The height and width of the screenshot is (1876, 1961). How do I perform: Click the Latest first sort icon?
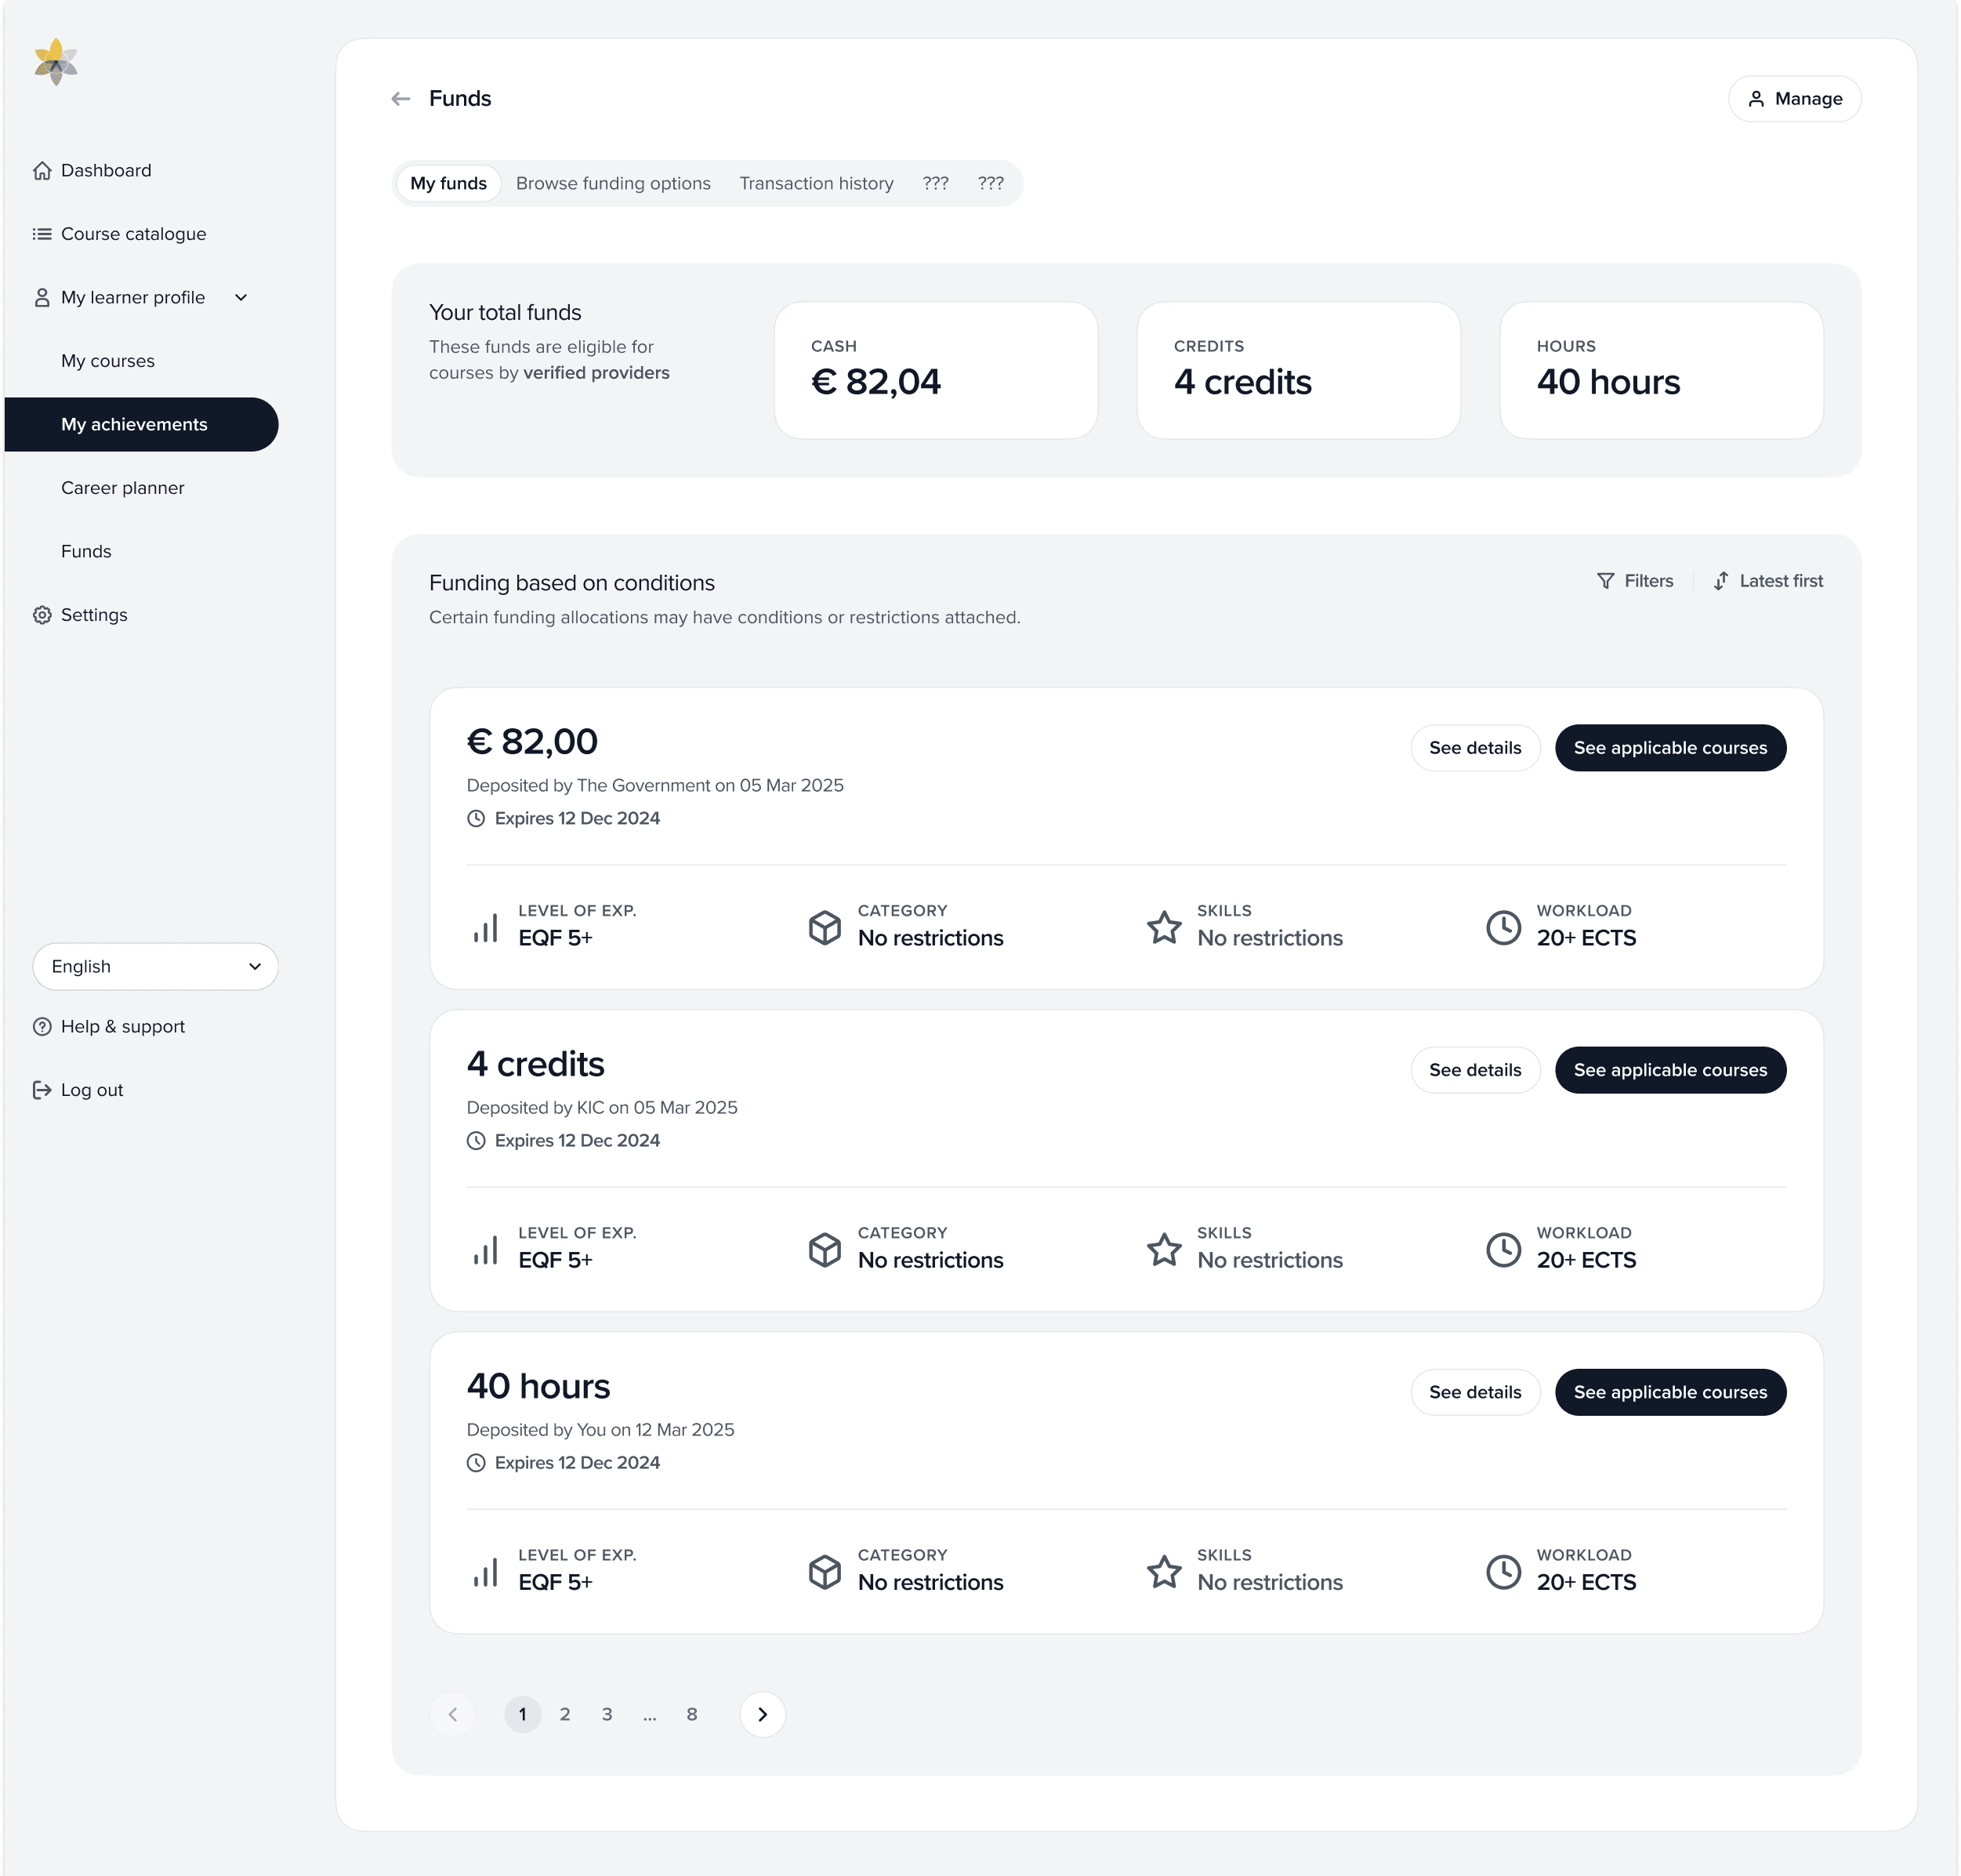[1722, 580]
